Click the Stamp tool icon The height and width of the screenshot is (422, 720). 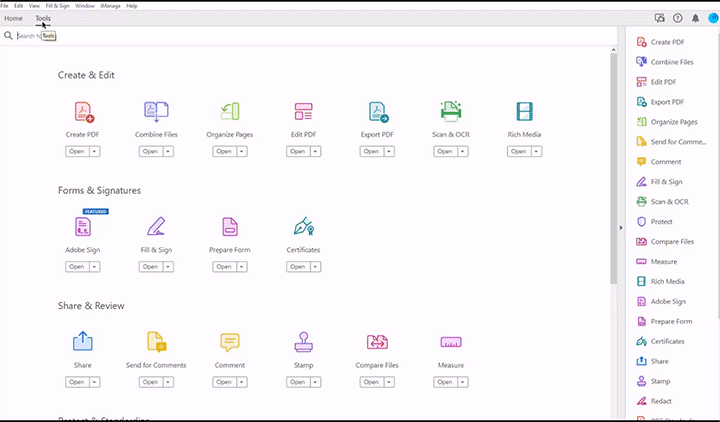303,343
